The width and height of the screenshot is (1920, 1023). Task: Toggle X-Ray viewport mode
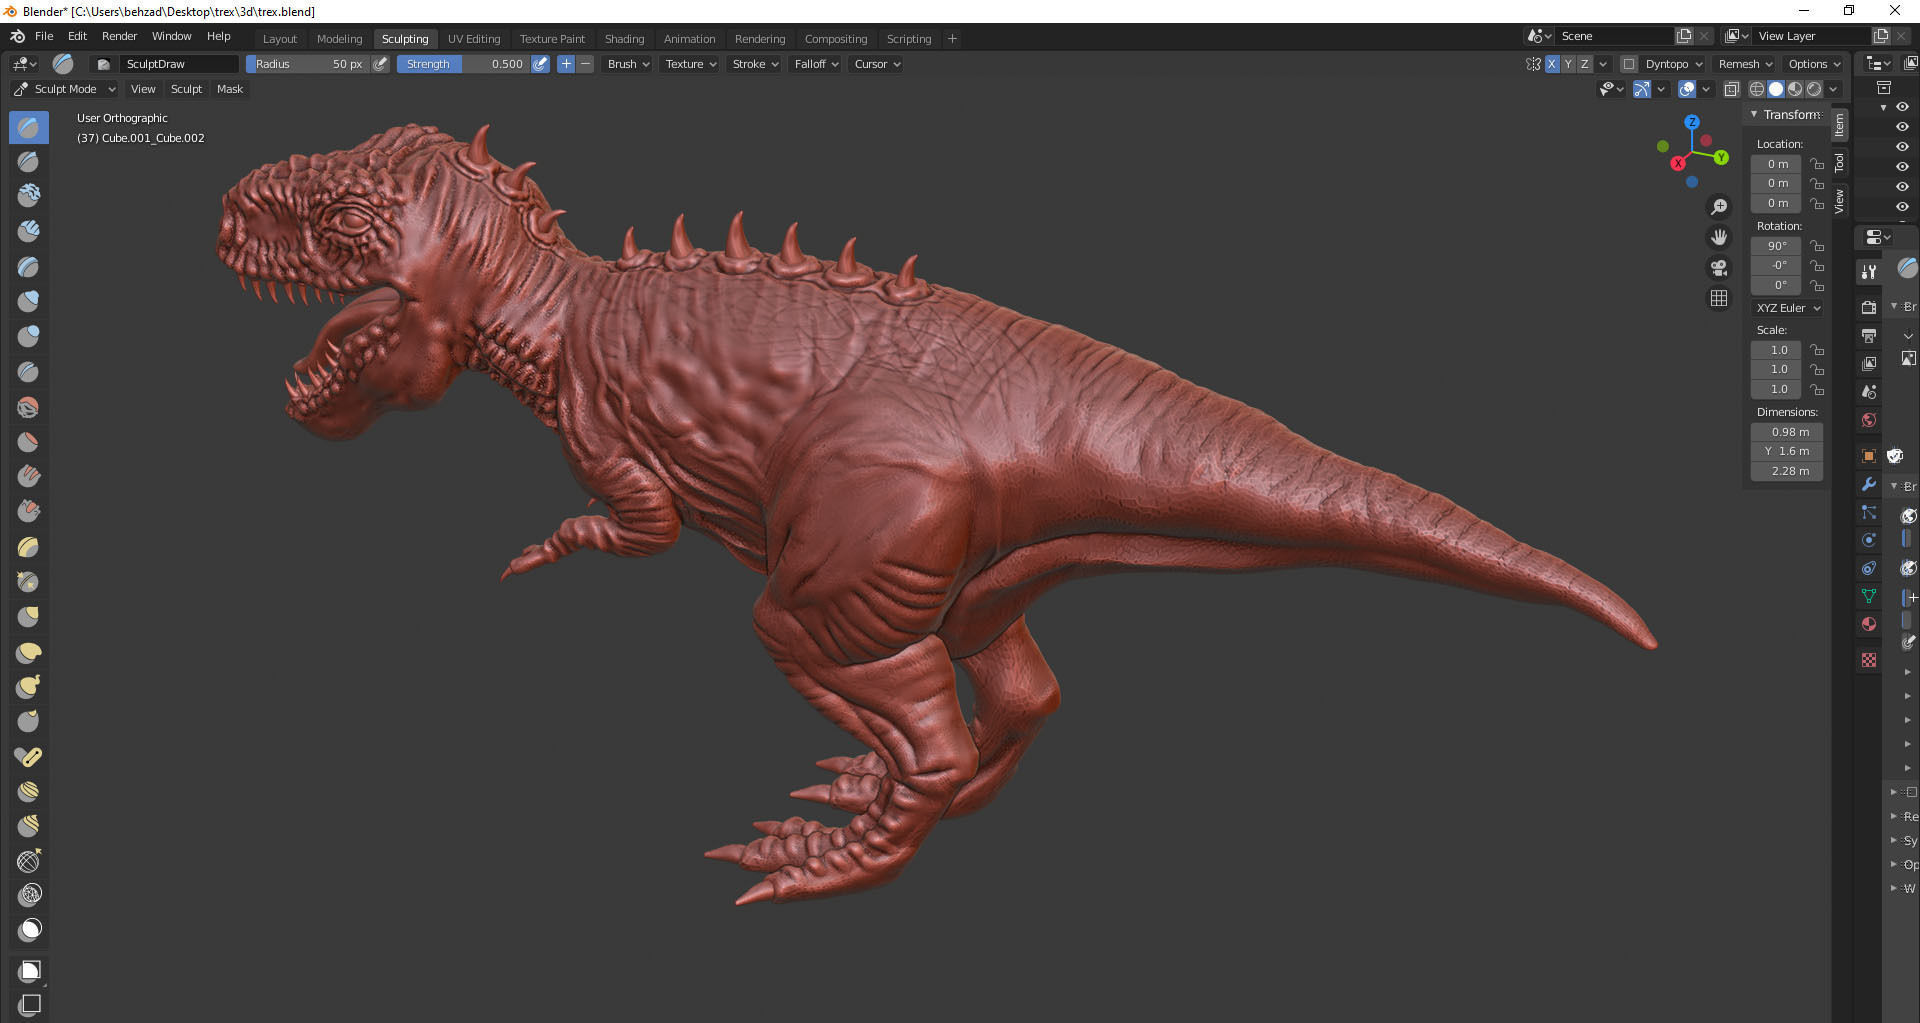tap(1732, 89)
